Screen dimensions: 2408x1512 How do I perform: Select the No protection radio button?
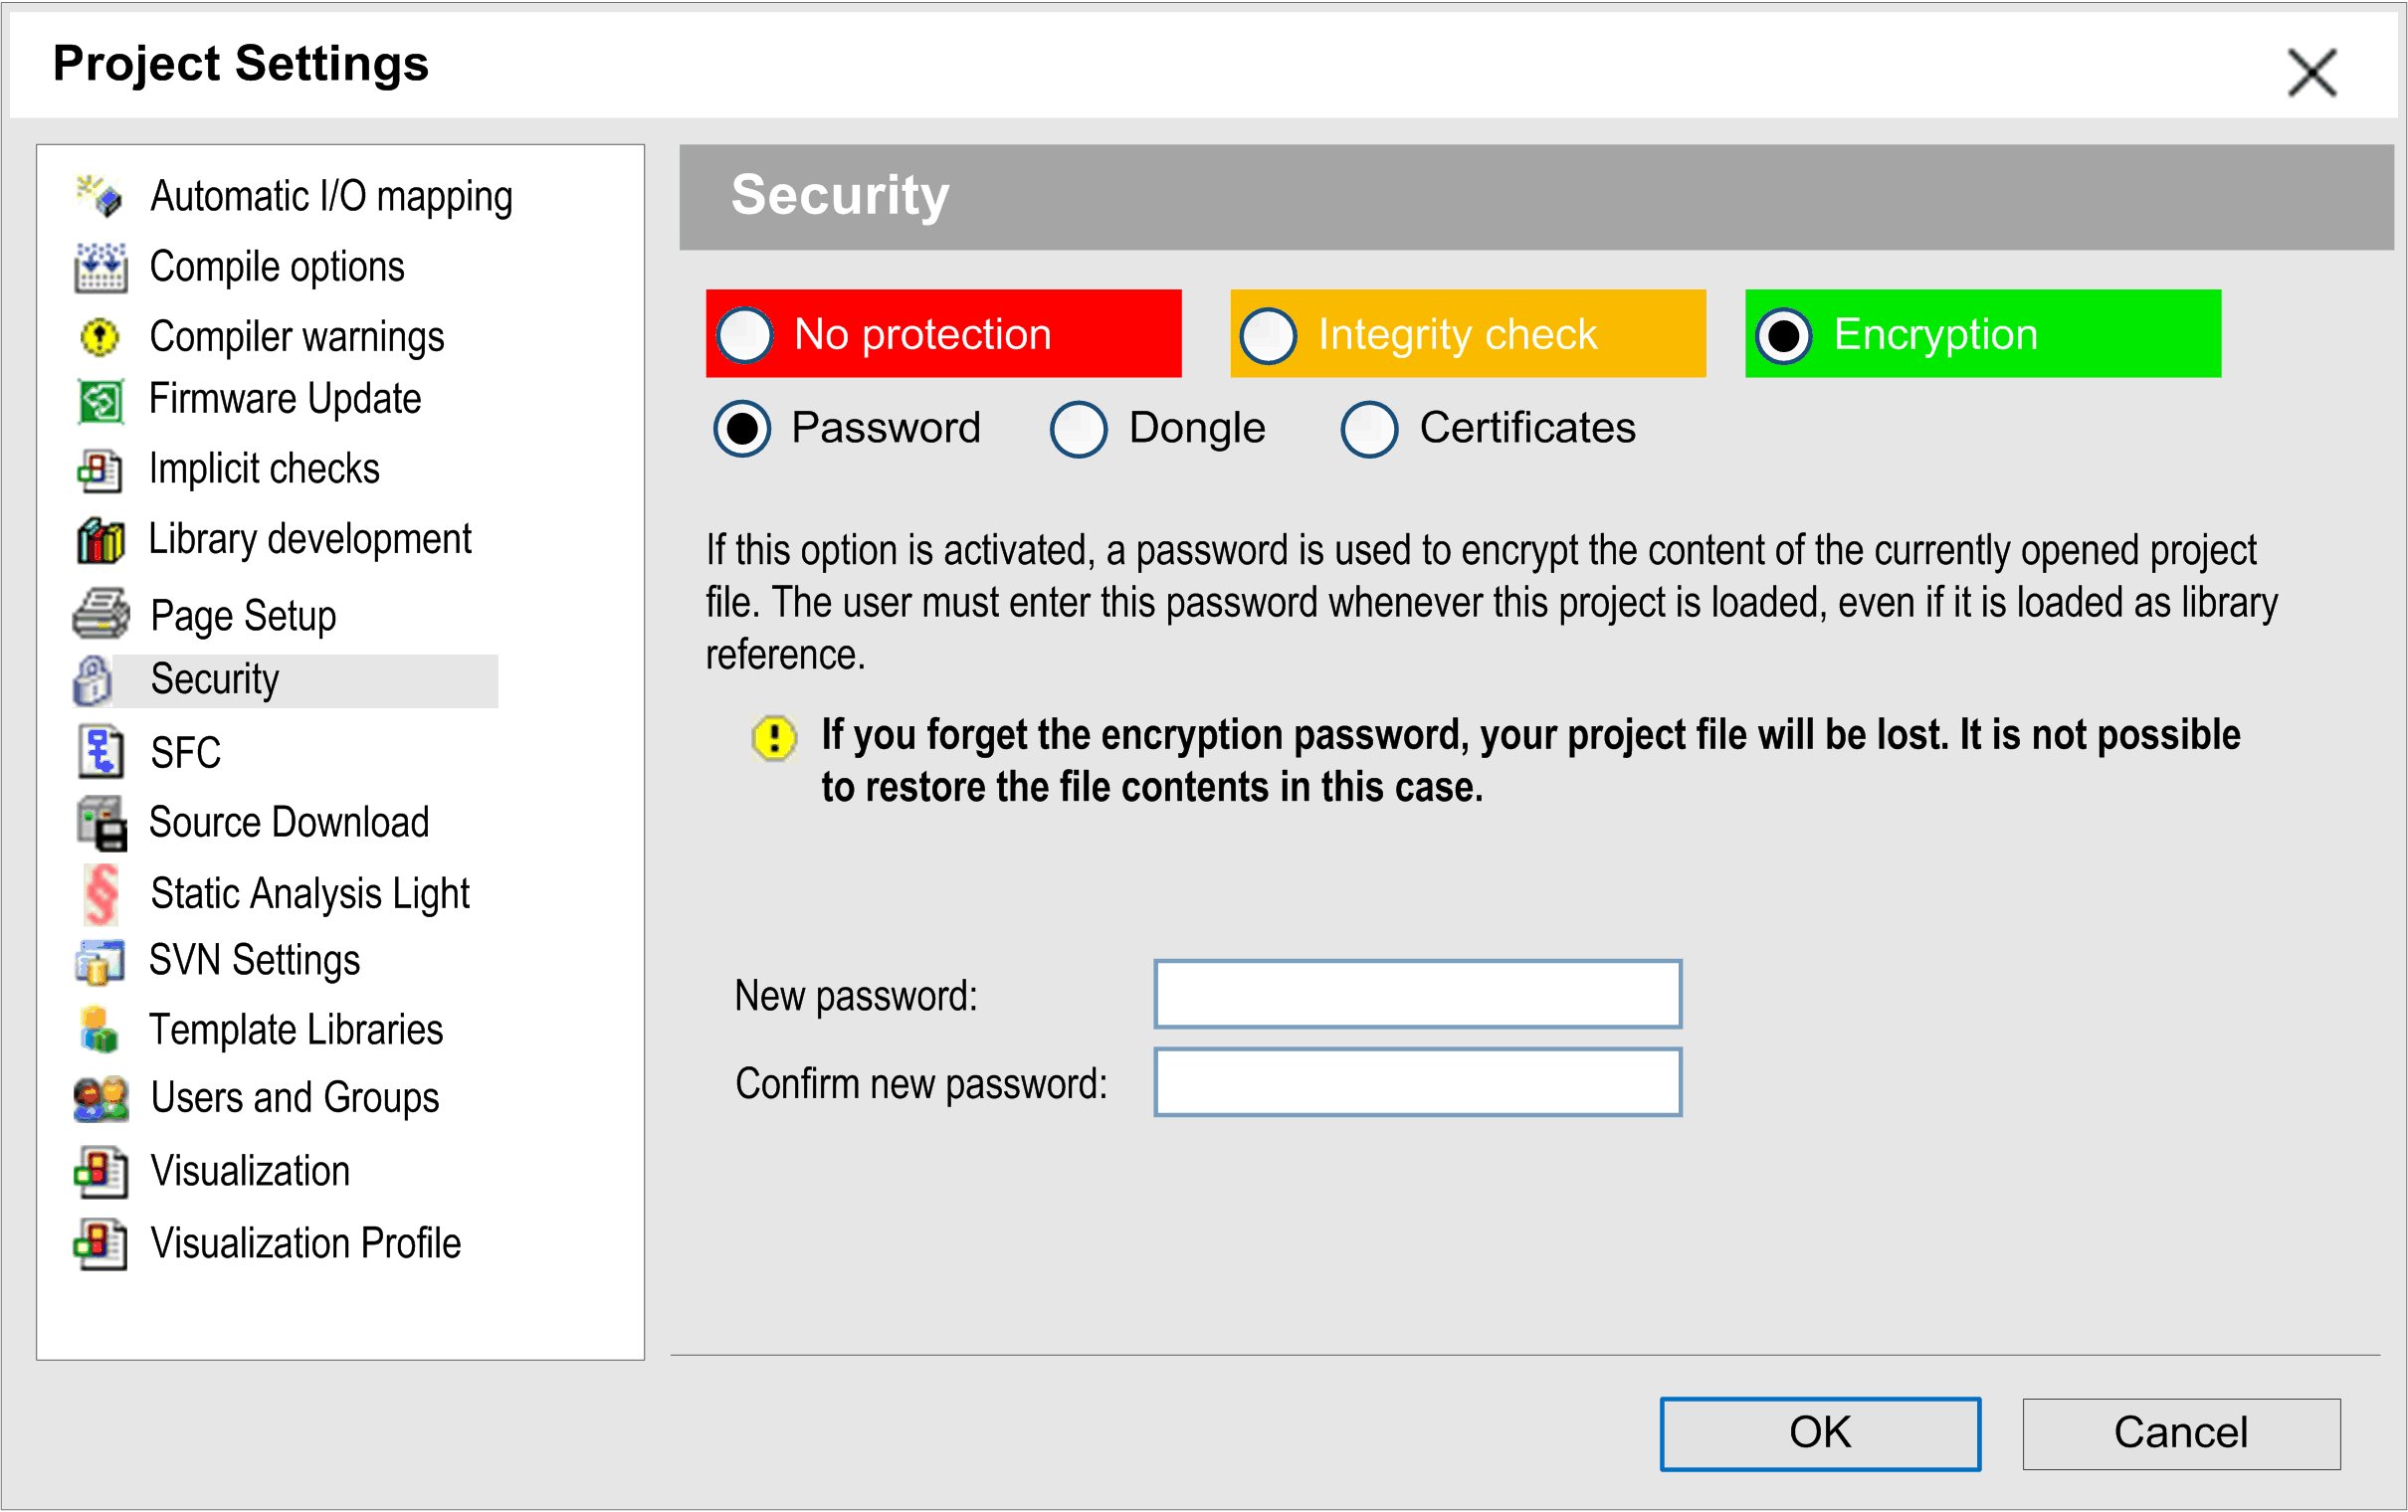743,333
